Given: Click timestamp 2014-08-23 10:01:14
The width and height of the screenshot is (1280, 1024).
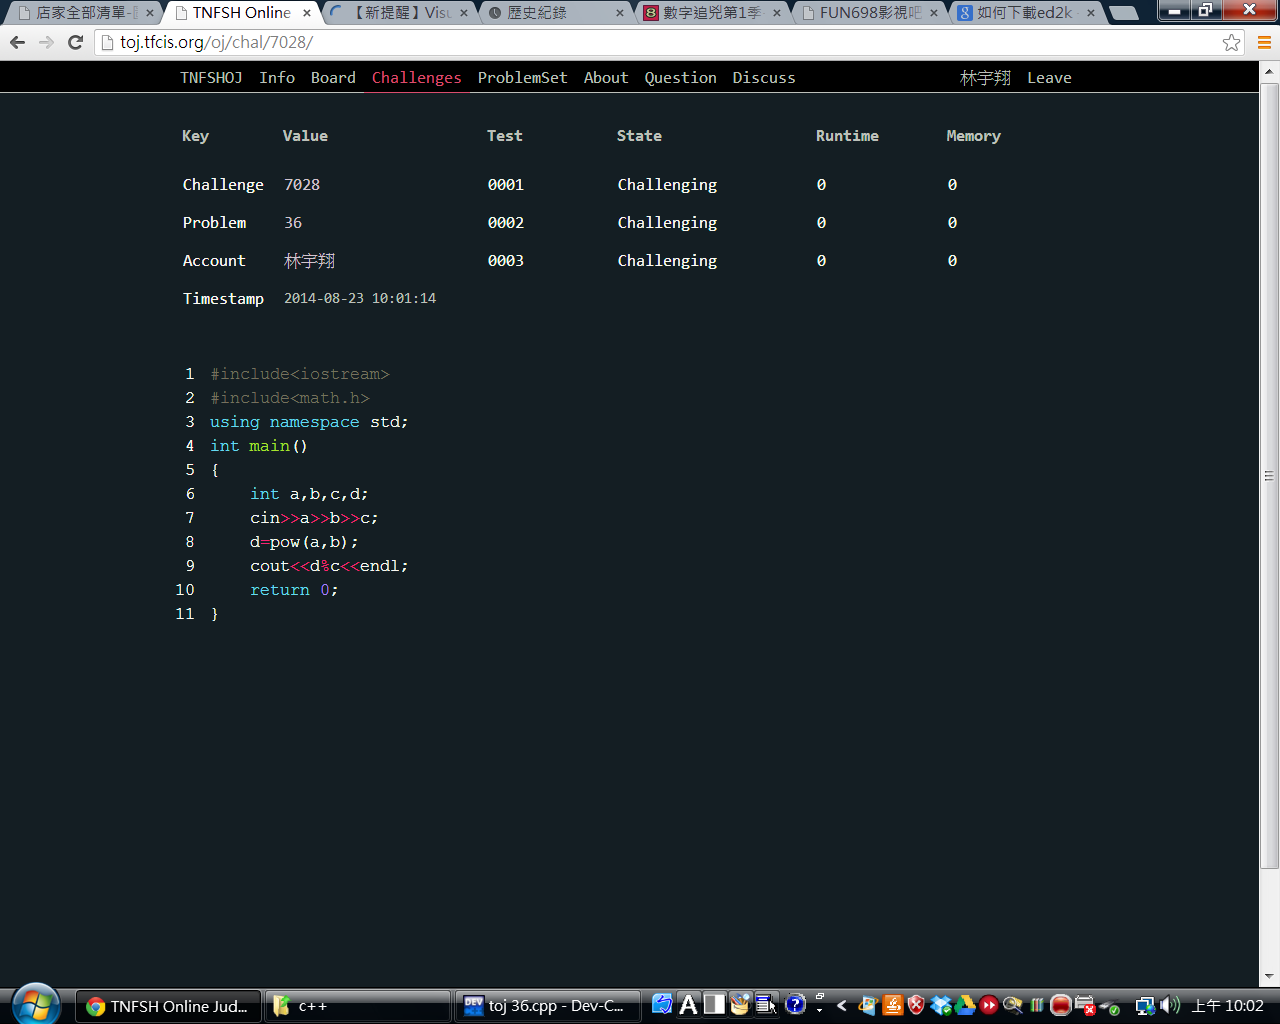Looking at the screenshot, I should coord(360,299).
